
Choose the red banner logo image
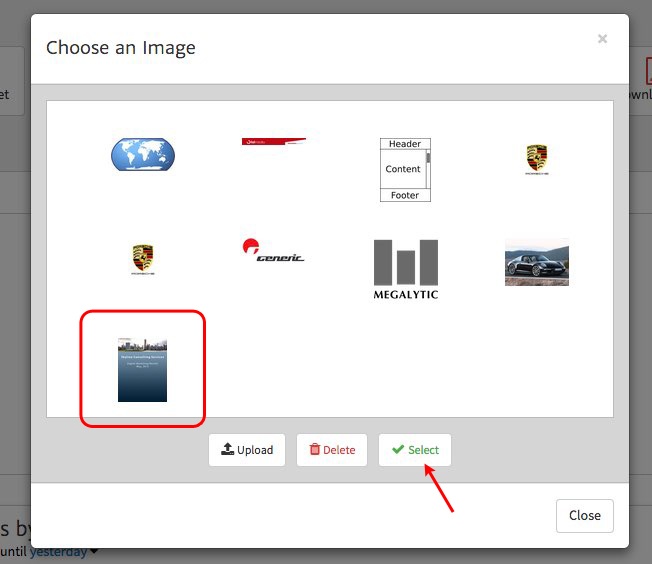[273, 142]
